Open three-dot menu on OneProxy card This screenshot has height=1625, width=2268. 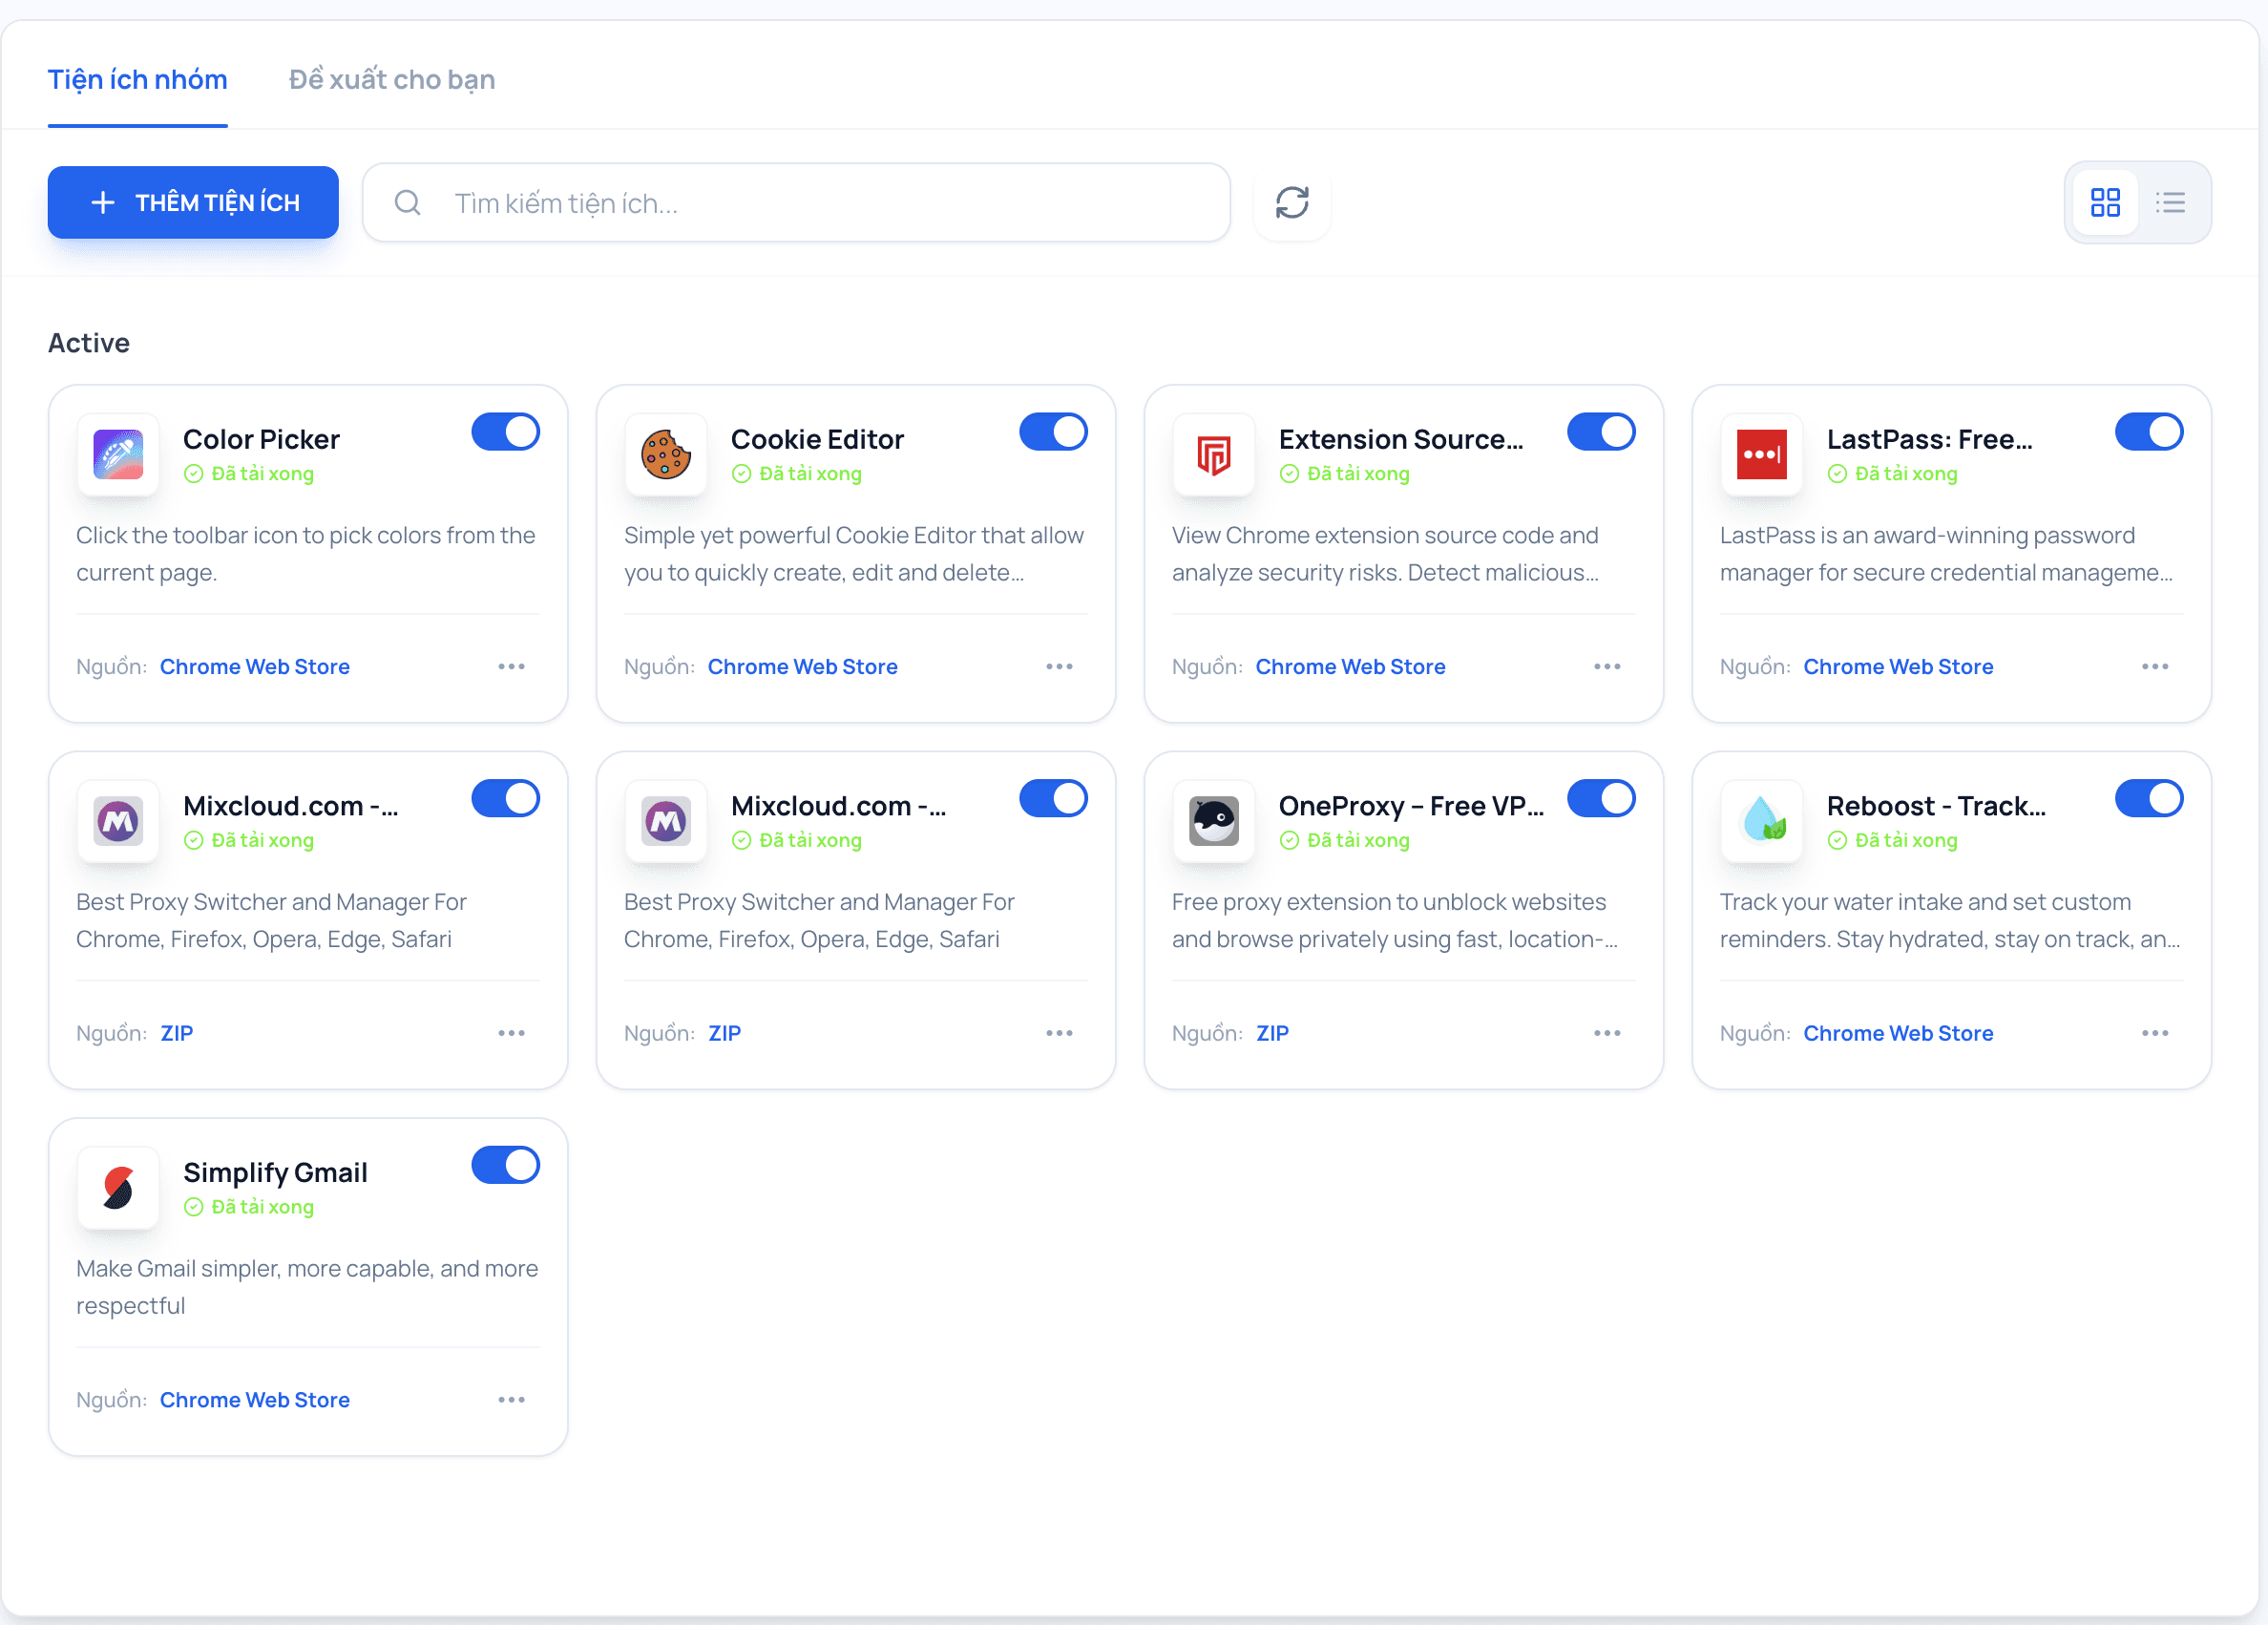[1608, 1034]
